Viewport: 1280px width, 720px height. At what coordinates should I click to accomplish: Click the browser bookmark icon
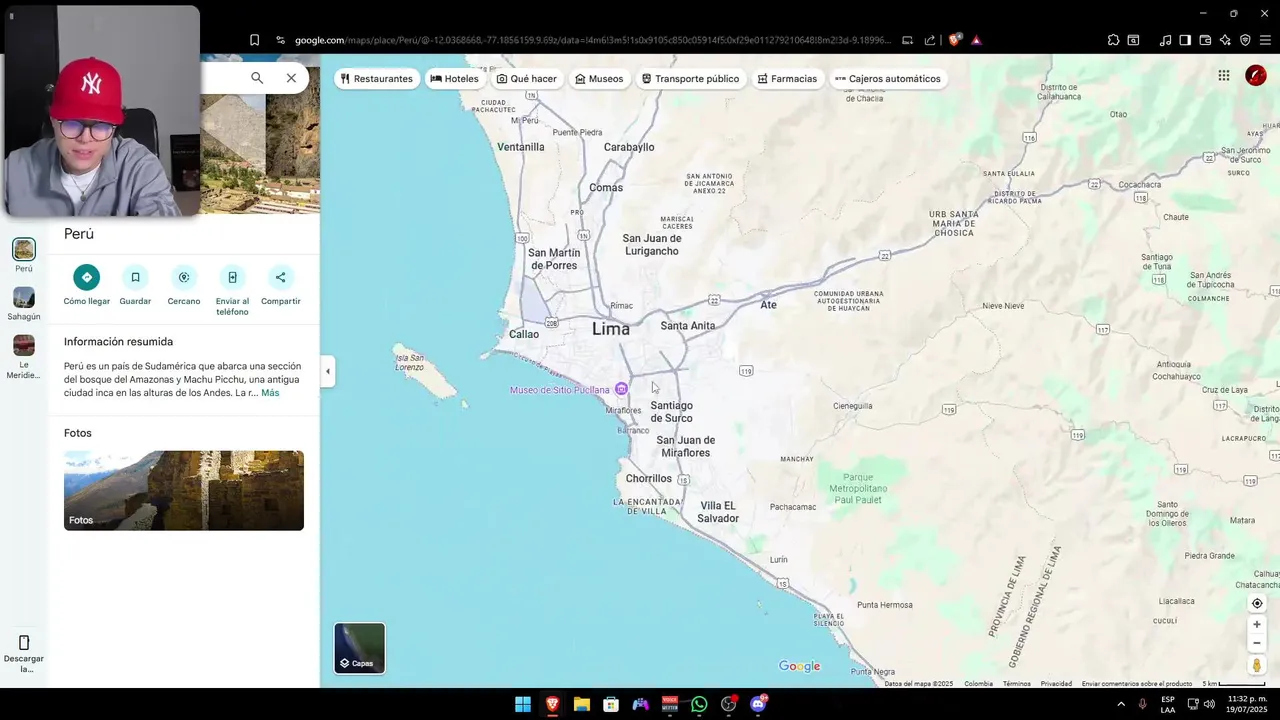(x=254, y=40)
